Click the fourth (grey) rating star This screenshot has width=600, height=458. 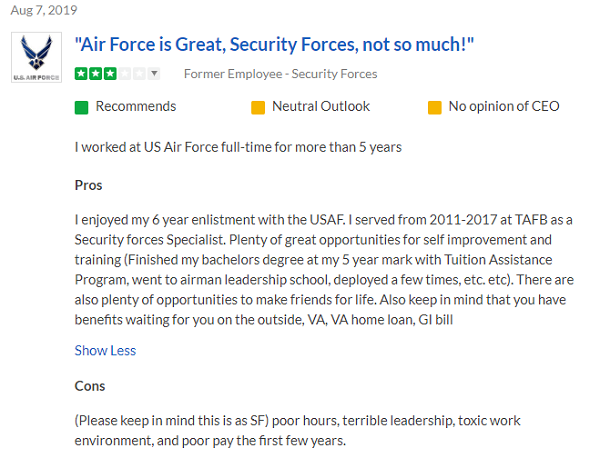point(124,74)
